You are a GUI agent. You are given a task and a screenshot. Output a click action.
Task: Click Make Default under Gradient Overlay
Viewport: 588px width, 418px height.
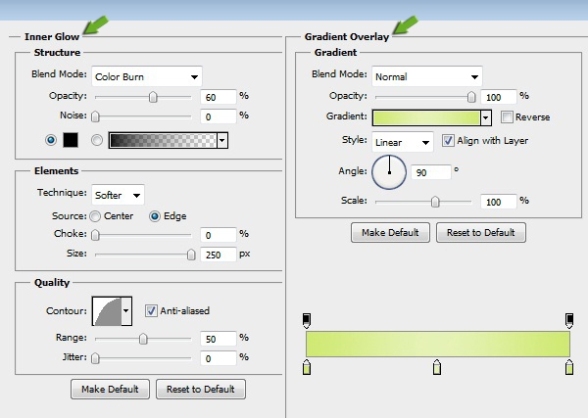(x=390, y=232)
